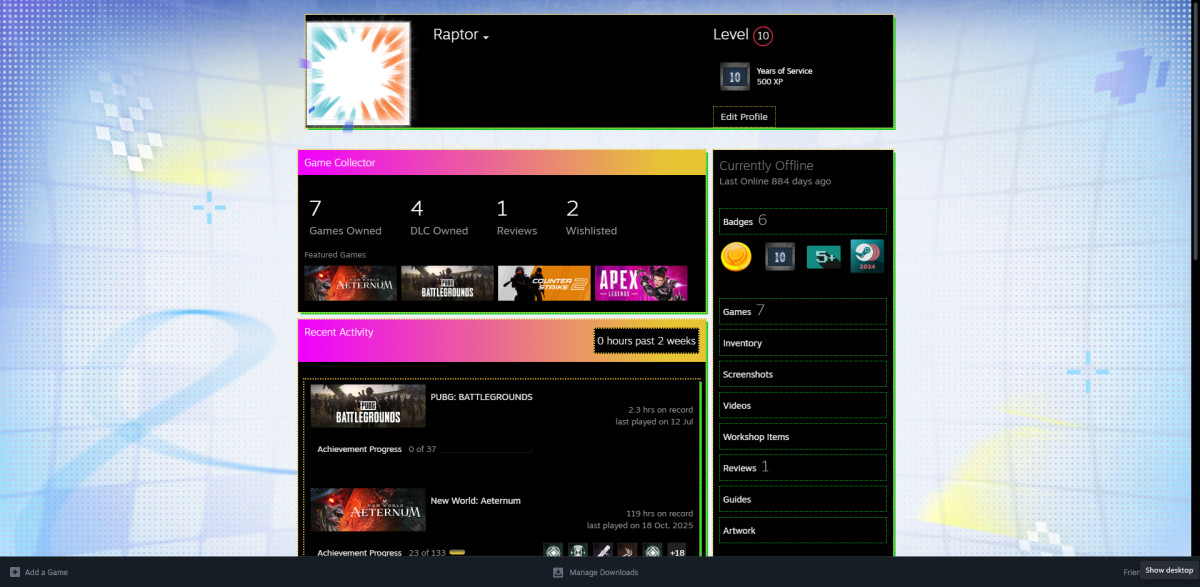This screenshot has height=587, width=1200.
Task: Open the Reviews 1 sidebar link
Action: pos(803,467)
